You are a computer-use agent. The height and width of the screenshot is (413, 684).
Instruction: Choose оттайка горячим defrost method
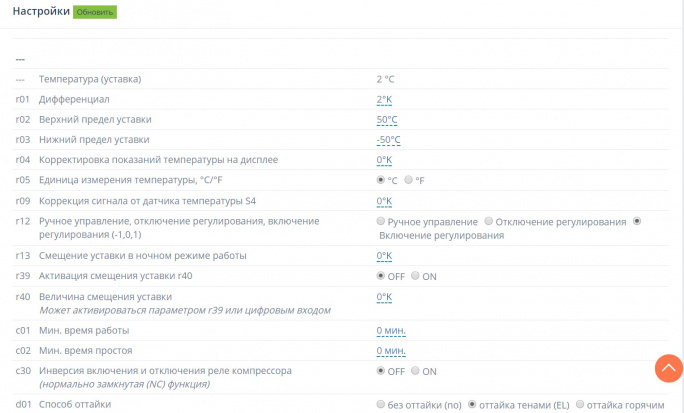(x=579, y=404)
